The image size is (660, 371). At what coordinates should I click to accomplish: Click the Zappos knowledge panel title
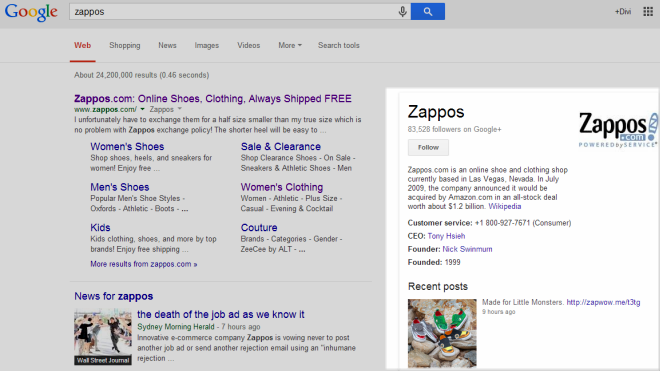(436, 112)
